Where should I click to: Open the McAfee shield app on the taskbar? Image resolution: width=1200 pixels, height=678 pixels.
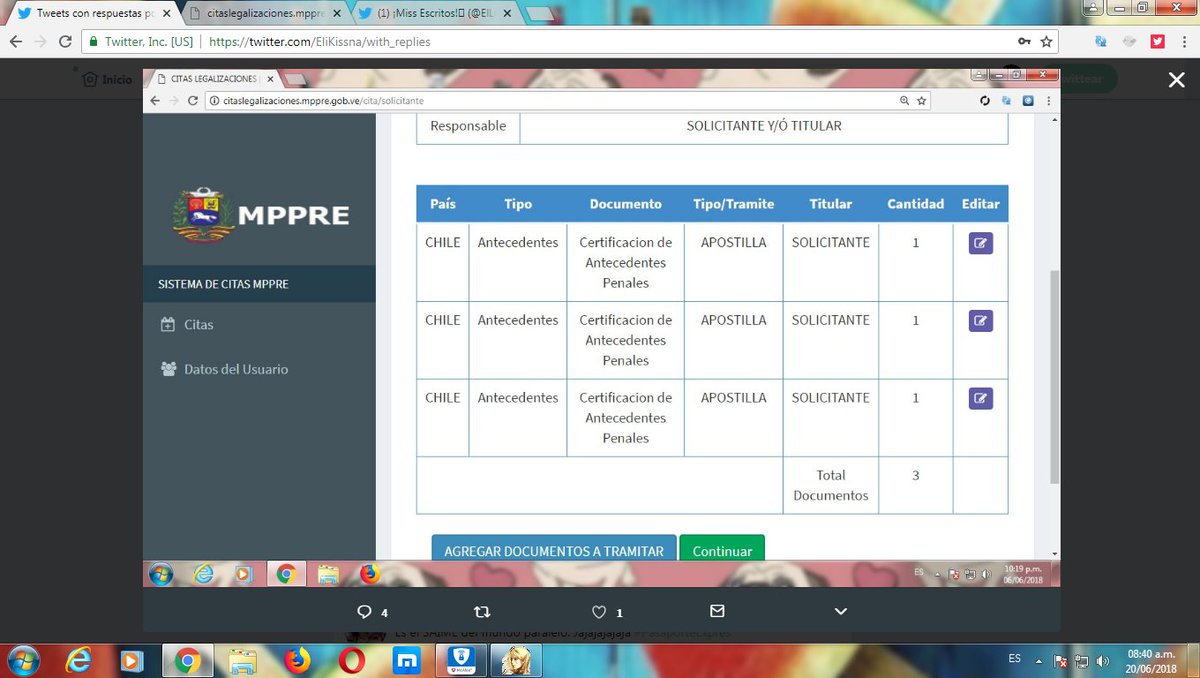pyautogui.click(x=460, y=661)
